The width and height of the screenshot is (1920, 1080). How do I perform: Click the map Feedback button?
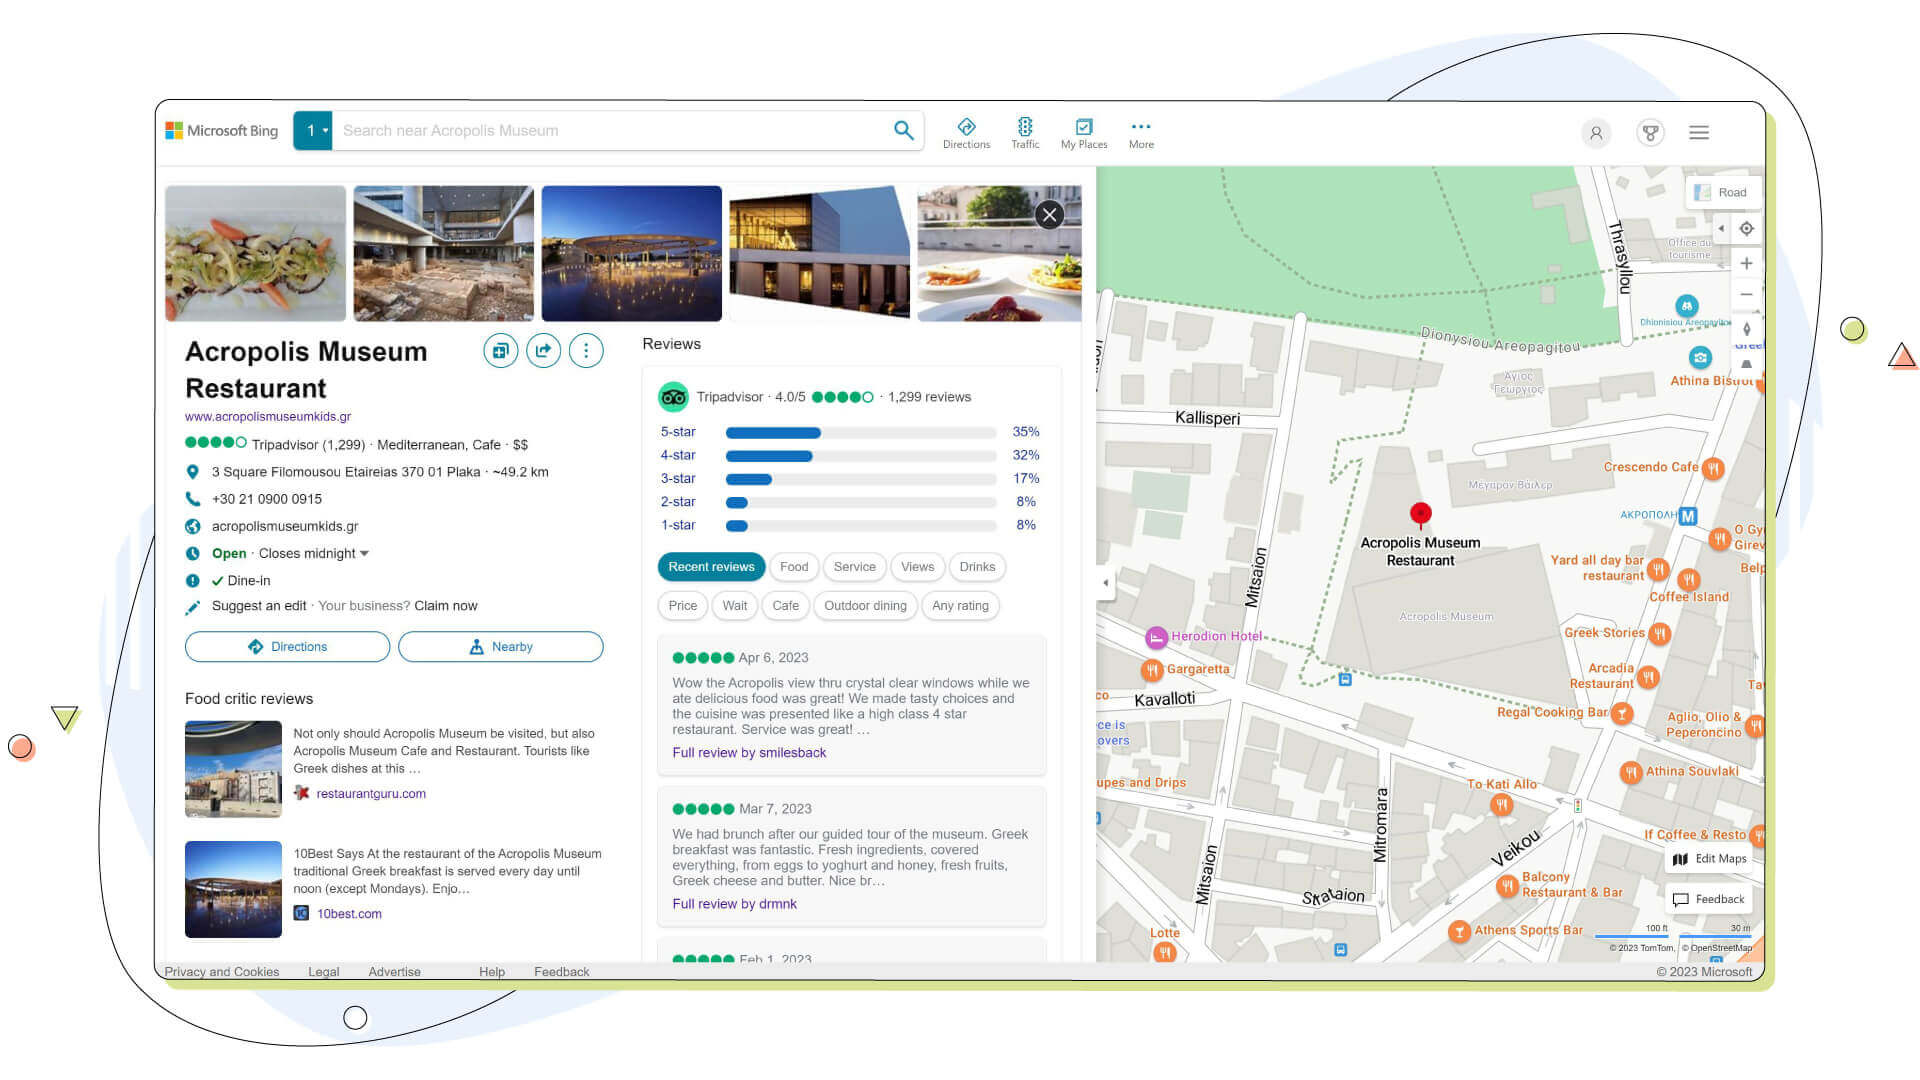click(x=1710, y=899)
